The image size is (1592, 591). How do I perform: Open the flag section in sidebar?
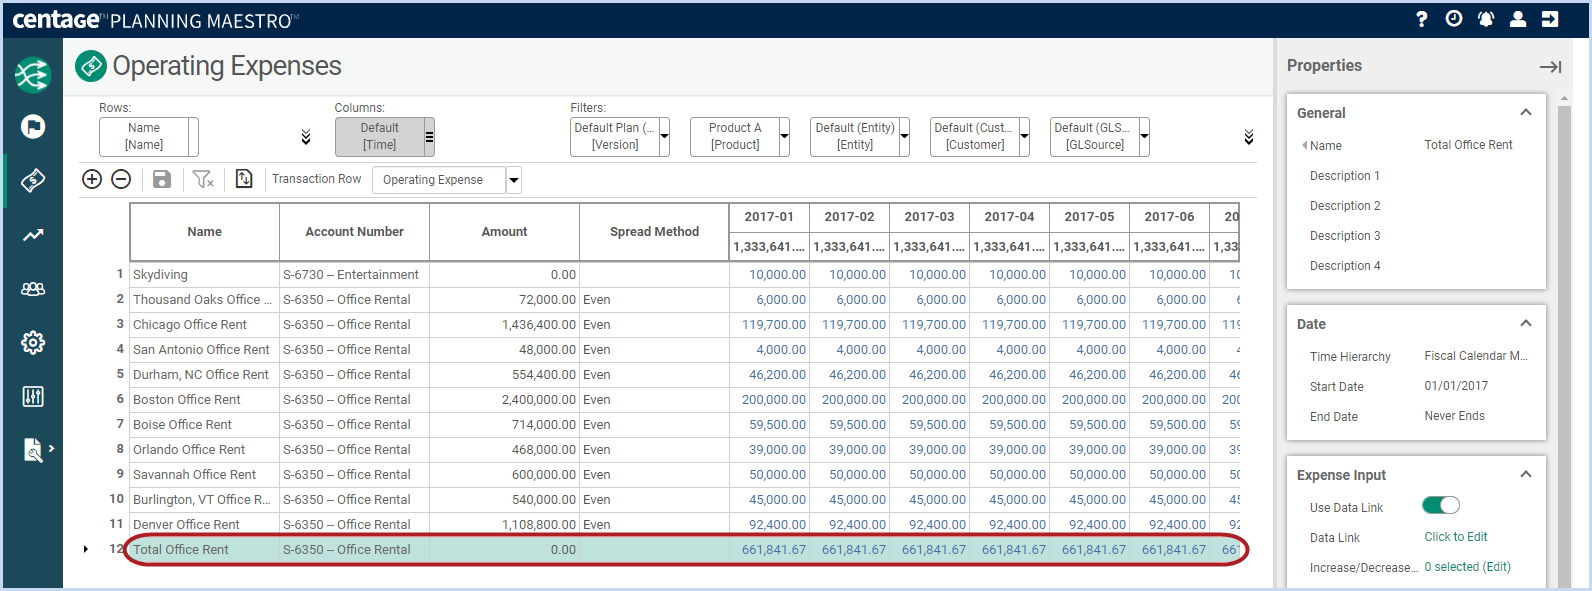coord(33,127)
